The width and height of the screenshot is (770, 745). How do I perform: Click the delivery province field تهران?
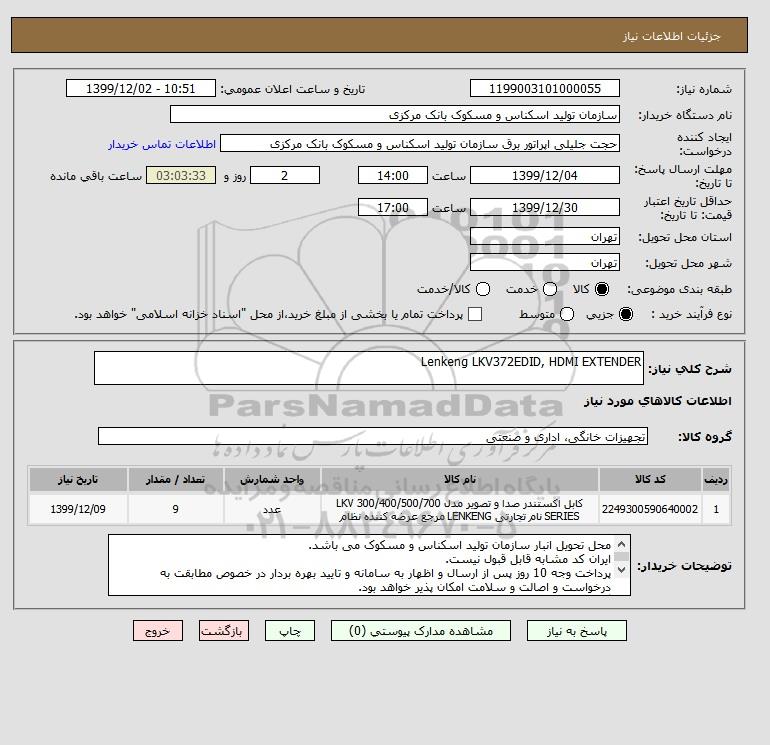click(545, 237)
